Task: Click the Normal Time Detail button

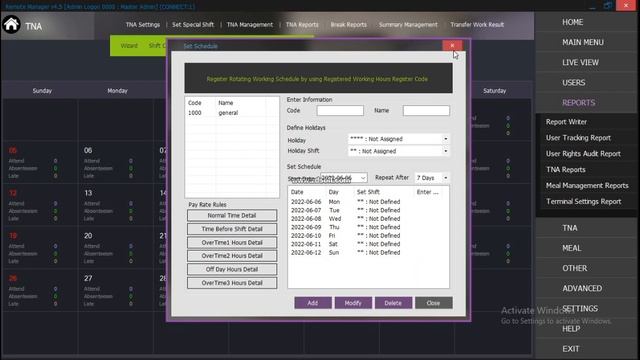Action: point(232,216)
